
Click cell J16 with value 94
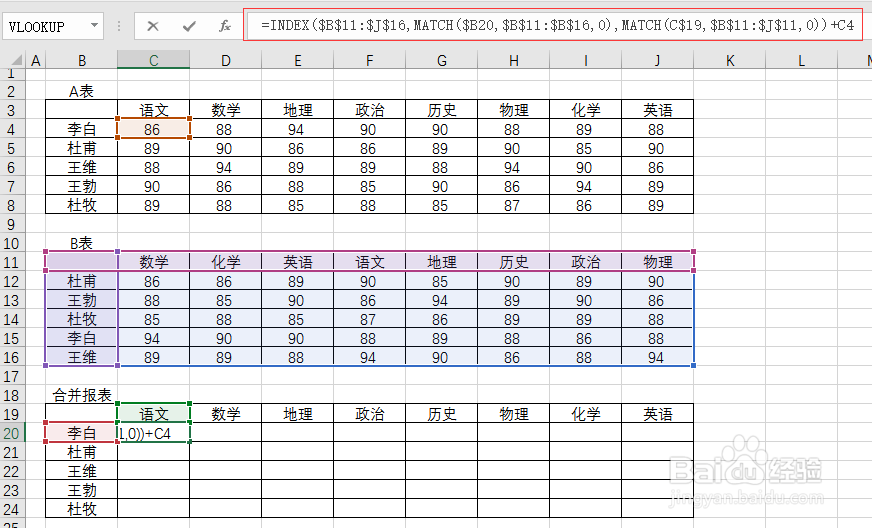coord(657,357)
